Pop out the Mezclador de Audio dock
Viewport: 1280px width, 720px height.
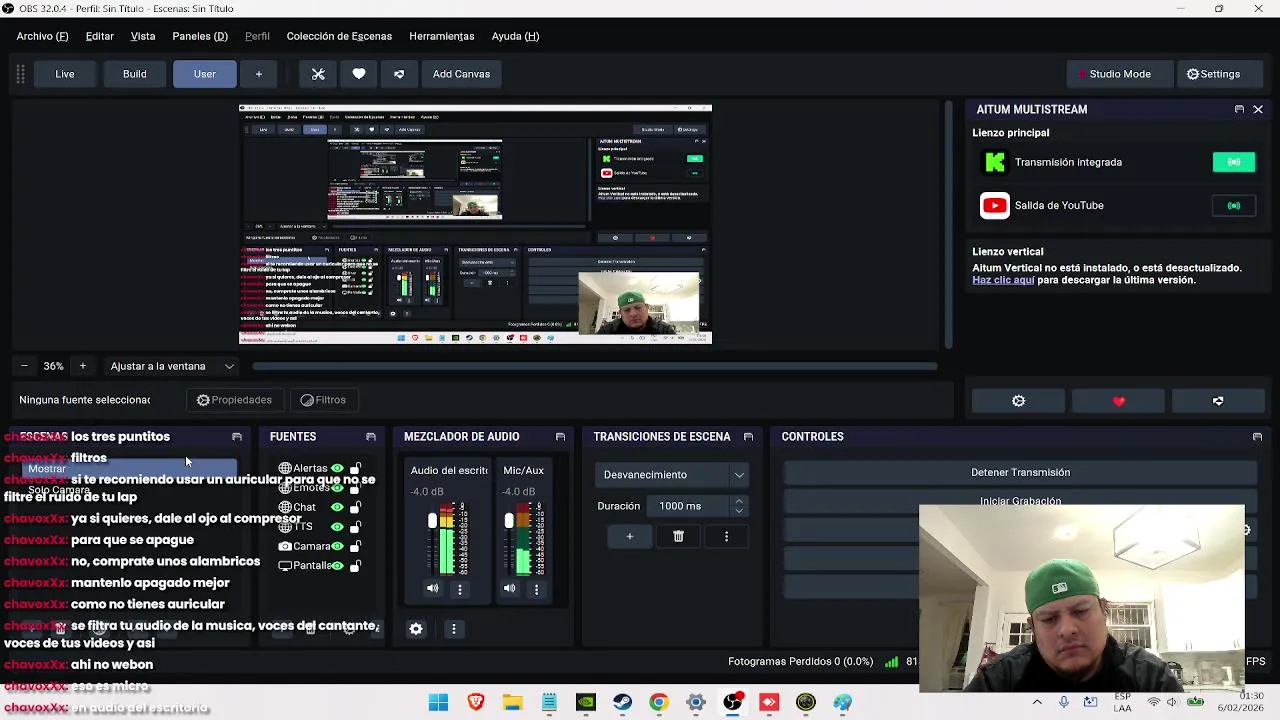[560, 437]
